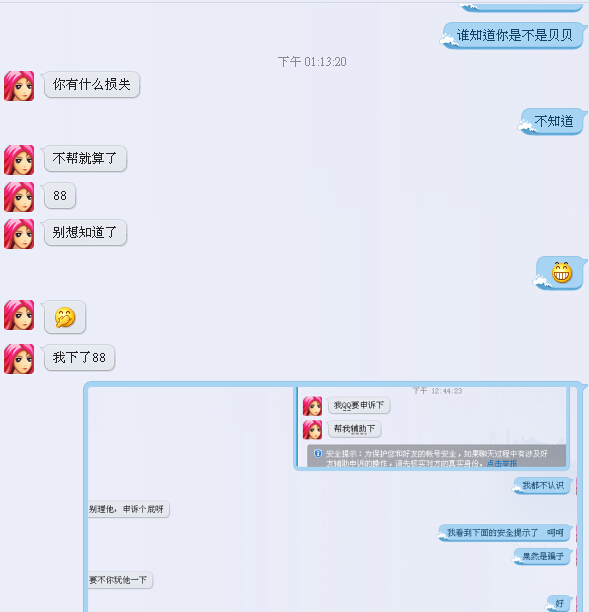This screenshot has height=612, width=589.
Task: Click the 下午 01:13:20 timestamp
Action: [312, 62]
